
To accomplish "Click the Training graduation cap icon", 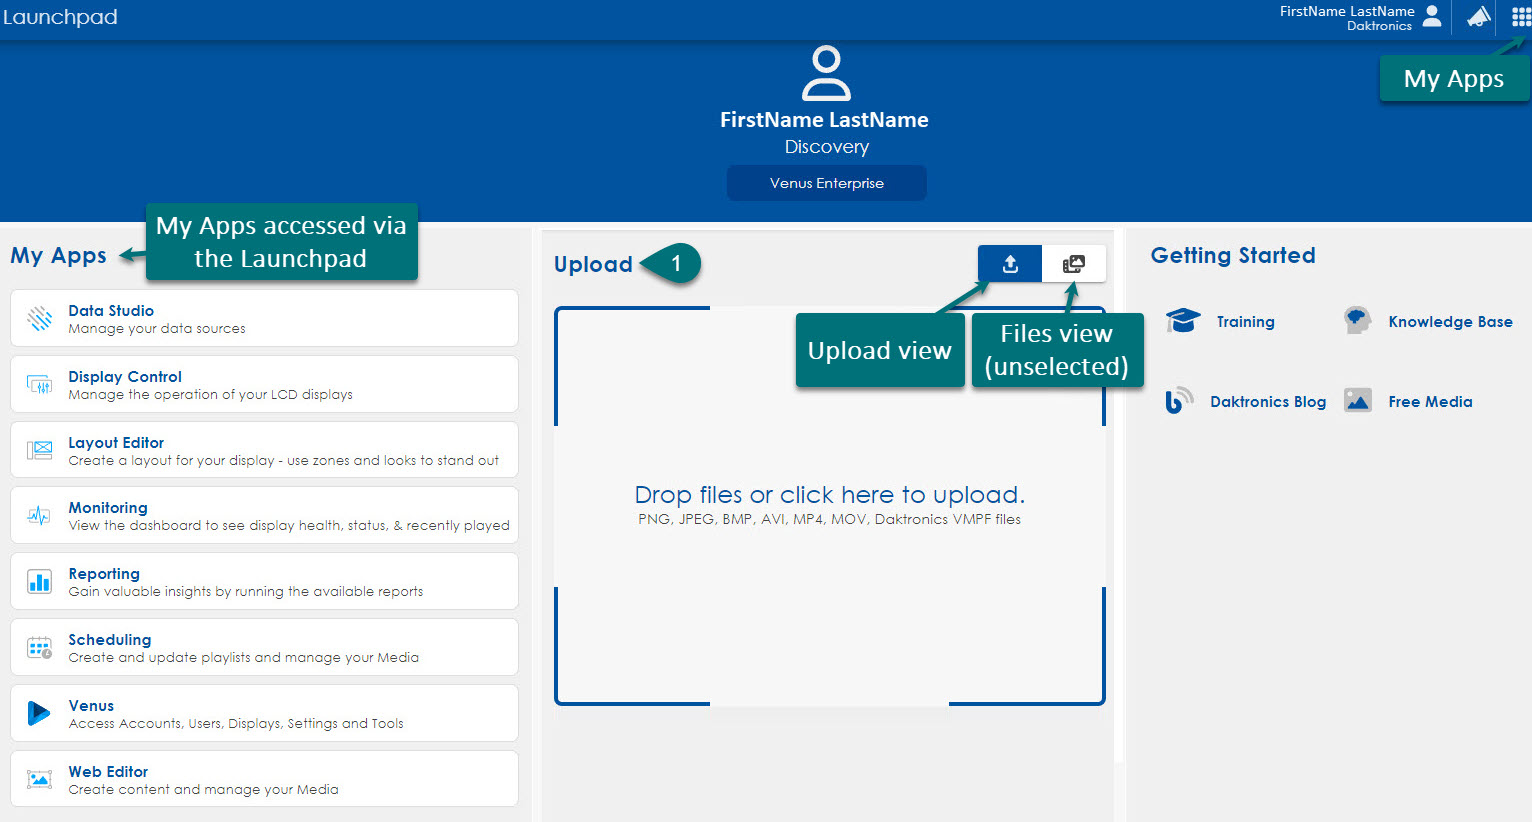I will [1182, 321].
